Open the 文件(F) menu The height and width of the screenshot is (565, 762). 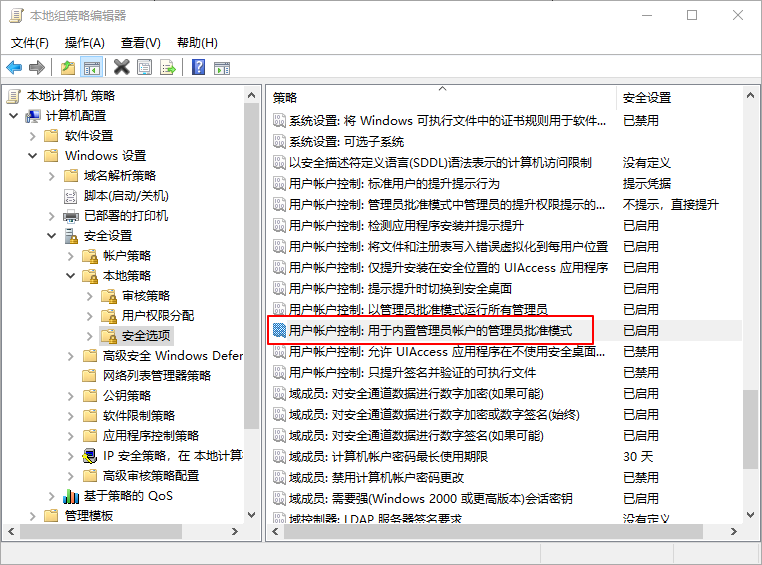tap(30, 43)
